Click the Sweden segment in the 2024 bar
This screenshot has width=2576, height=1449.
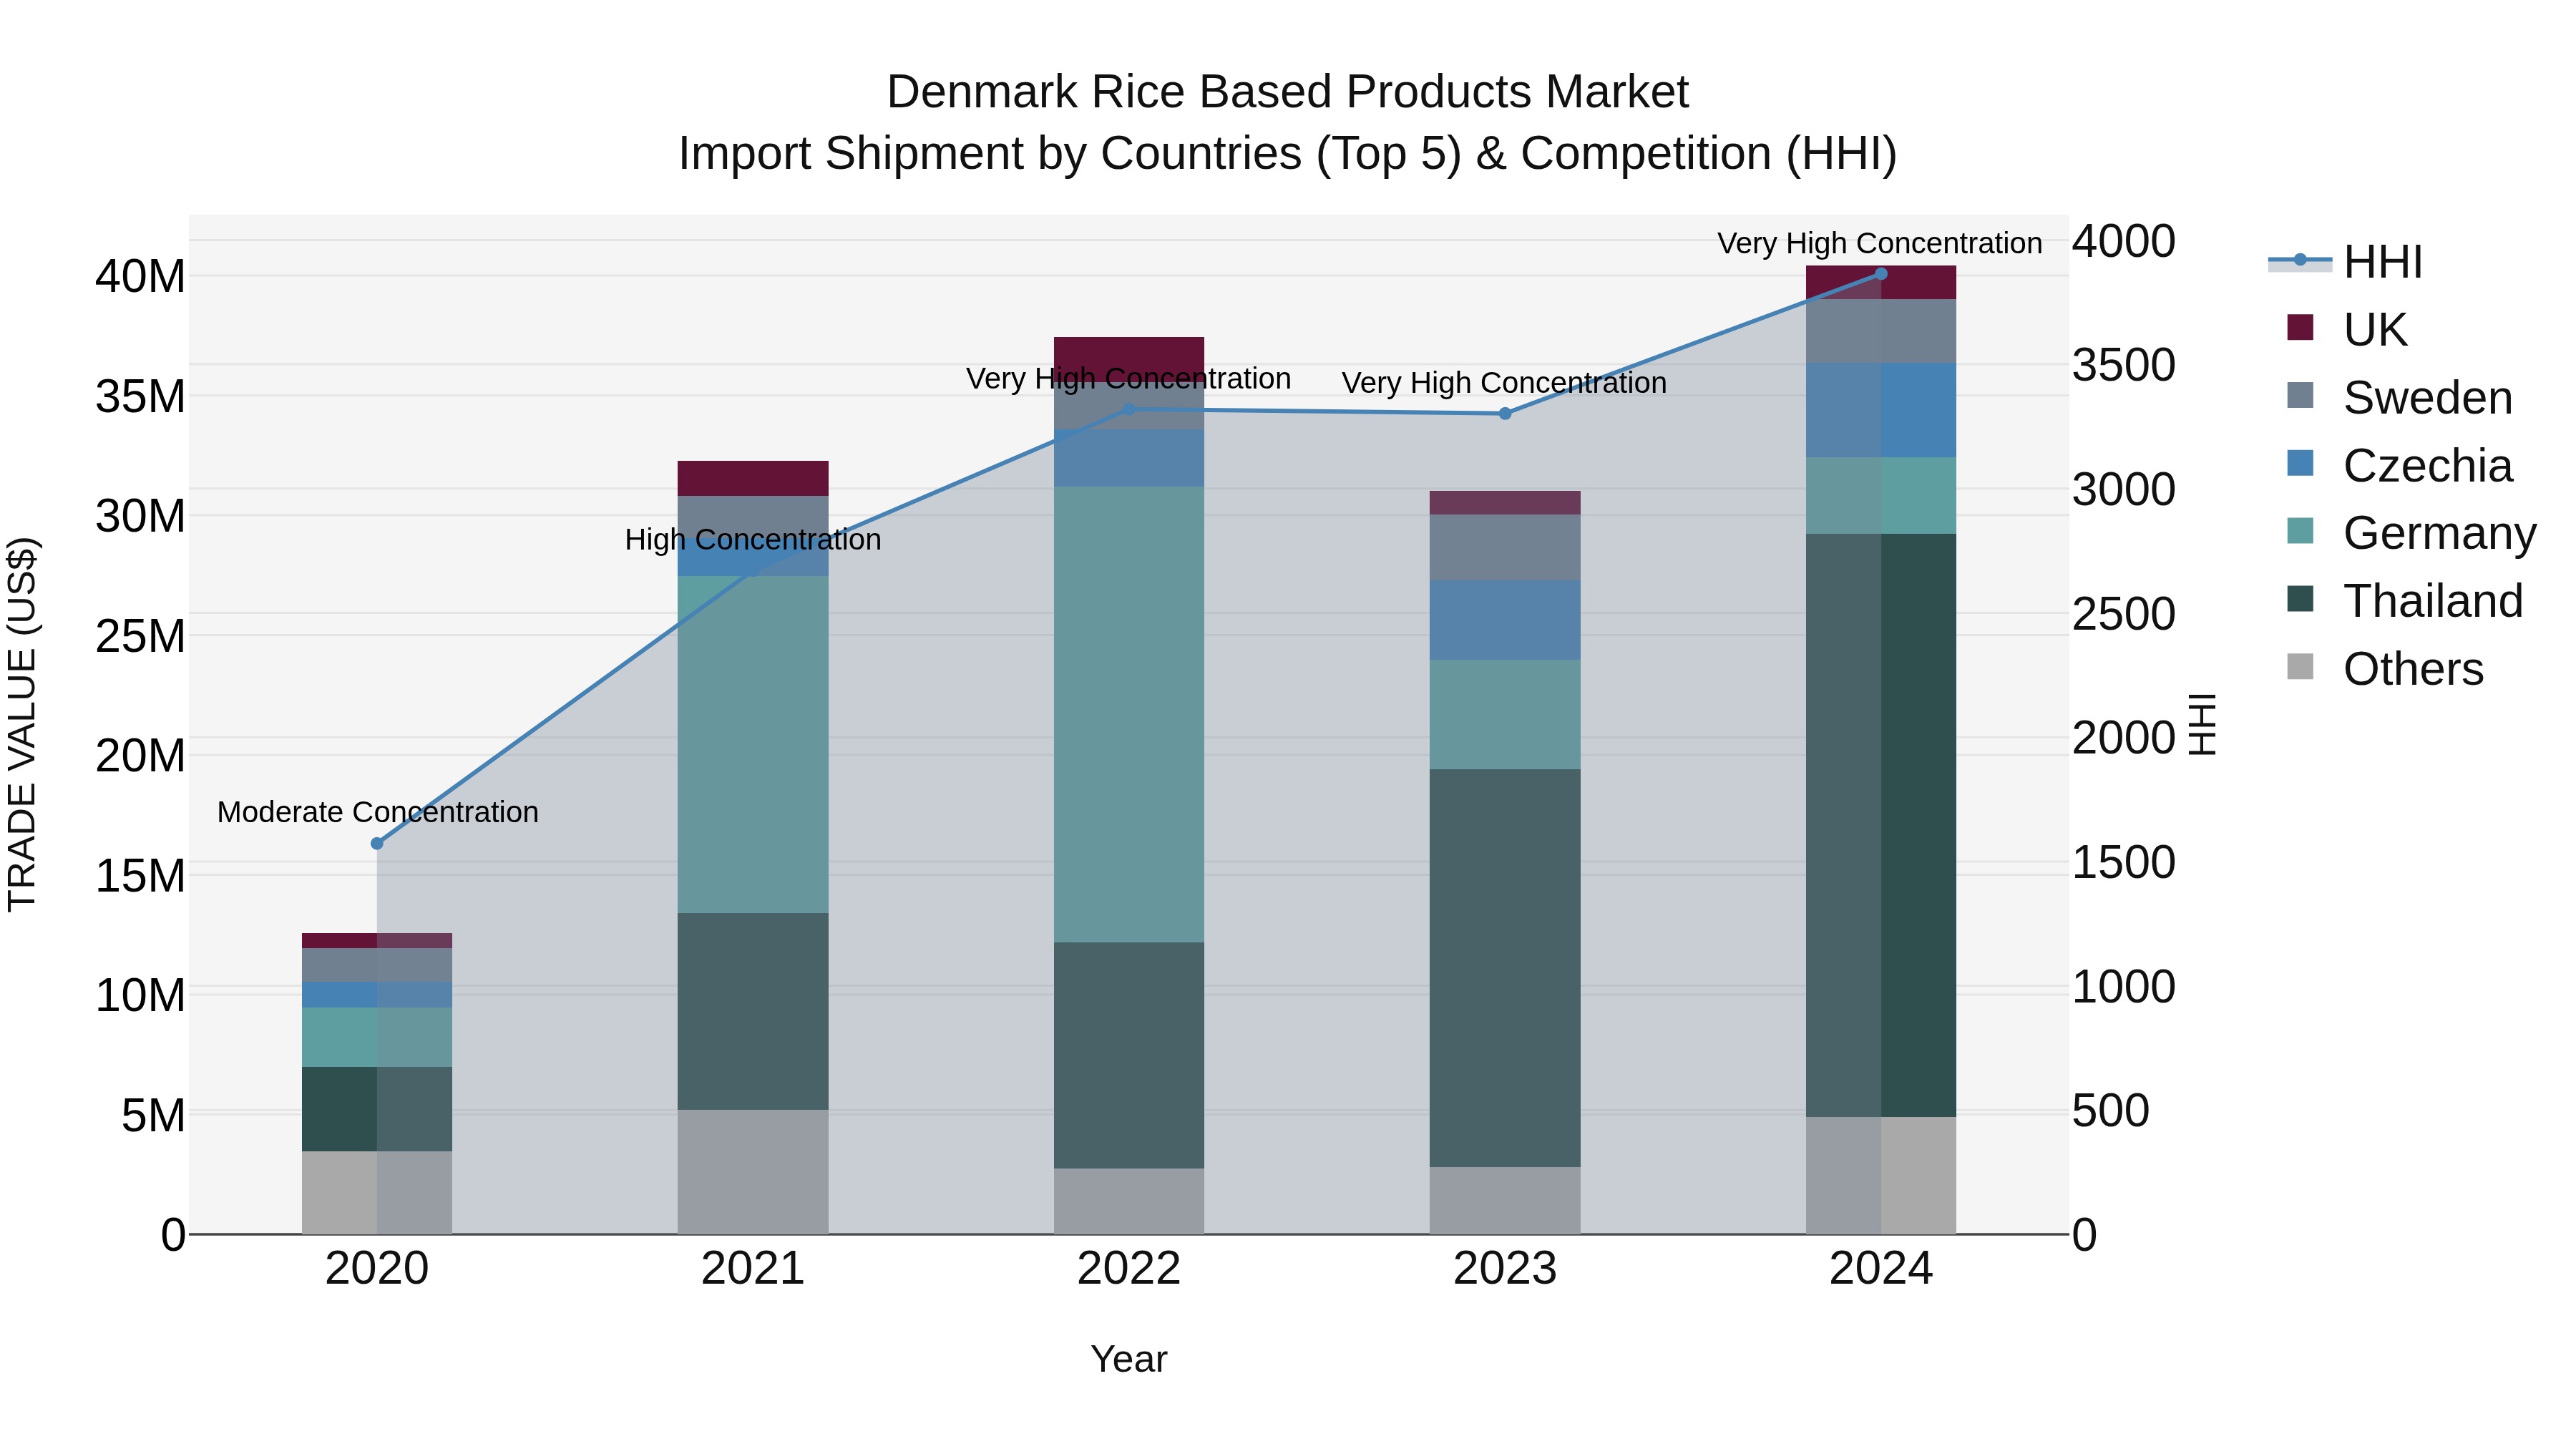pos(1881,331)
